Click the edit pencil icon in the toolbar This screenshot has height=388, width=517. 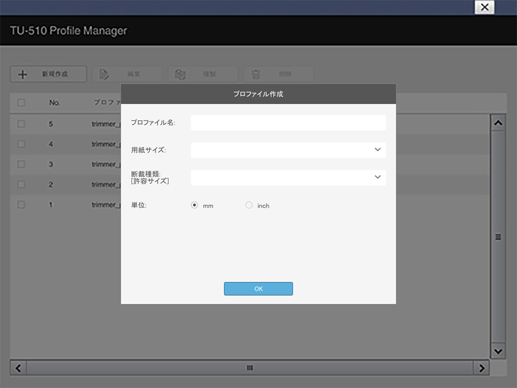[x=104, y=74]
